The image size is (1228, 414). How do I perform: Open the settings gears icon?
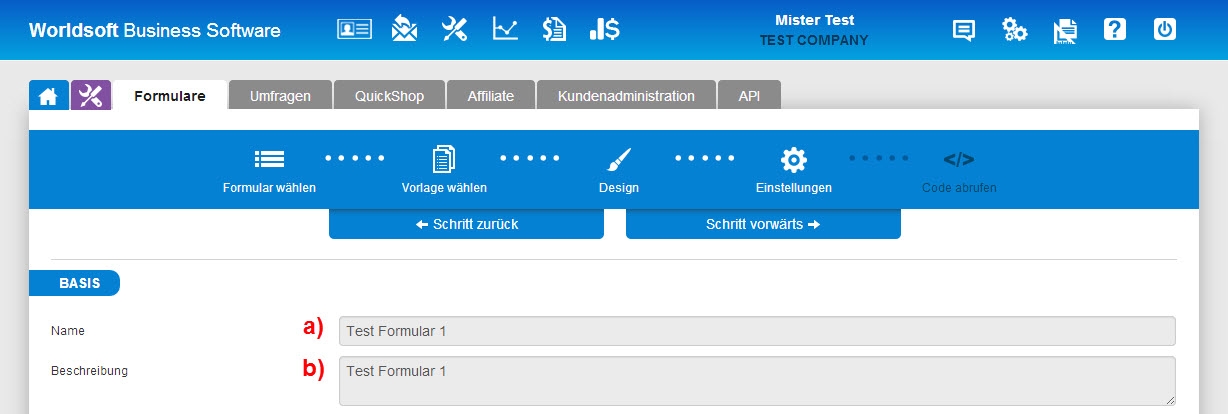(x=1015, y=30)
